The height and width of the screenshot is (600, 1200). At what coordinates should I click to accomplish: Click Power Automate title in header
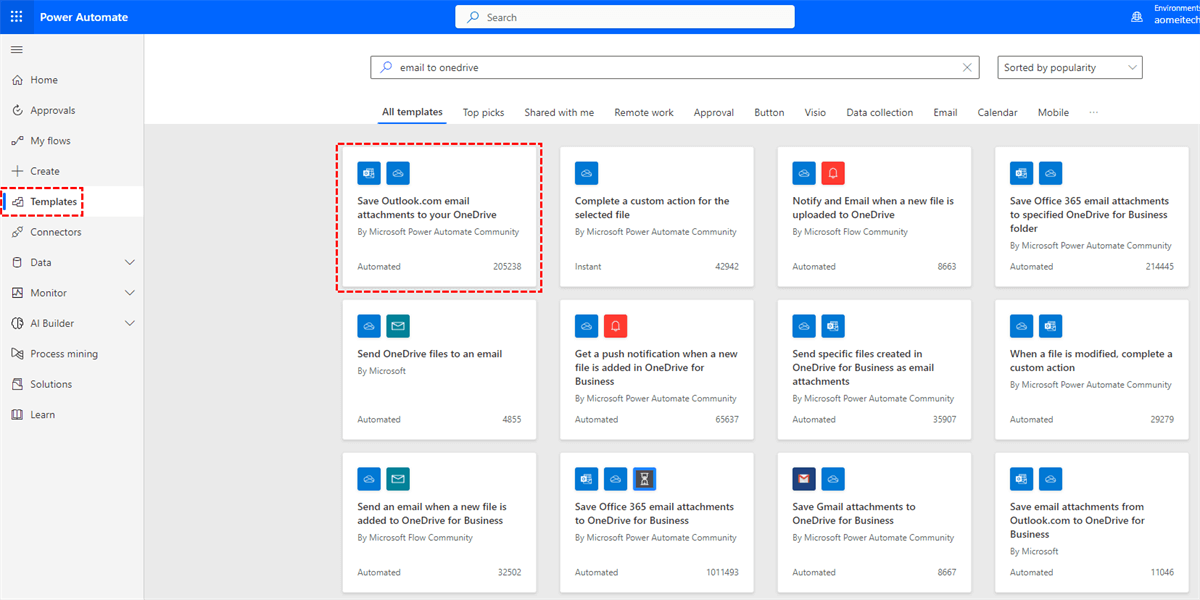[84, 17]
